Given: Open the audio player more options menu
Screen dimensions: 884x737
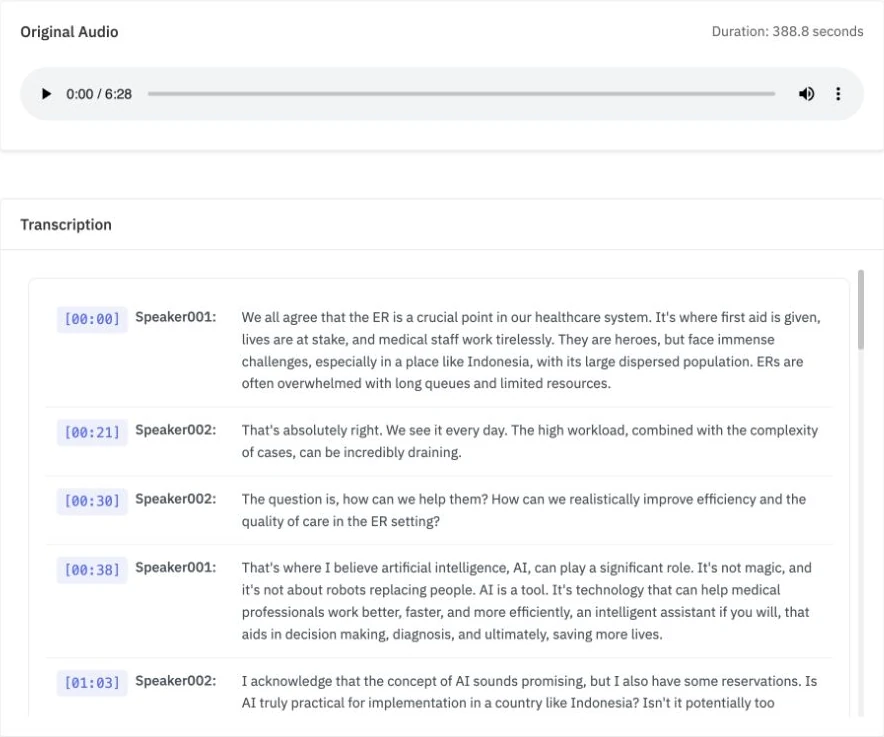Looking at the screenshot, I should [x=838, y=94].
